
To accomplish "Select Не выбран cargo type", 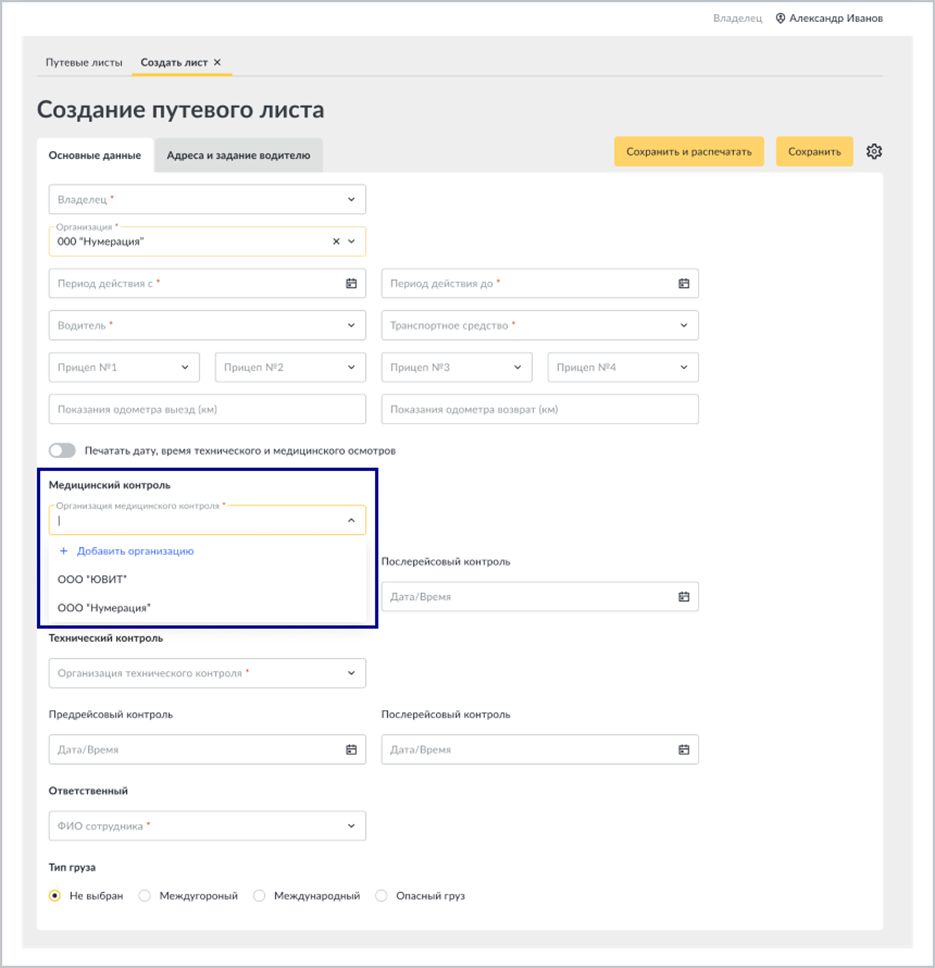I will (x=55, y=896).
